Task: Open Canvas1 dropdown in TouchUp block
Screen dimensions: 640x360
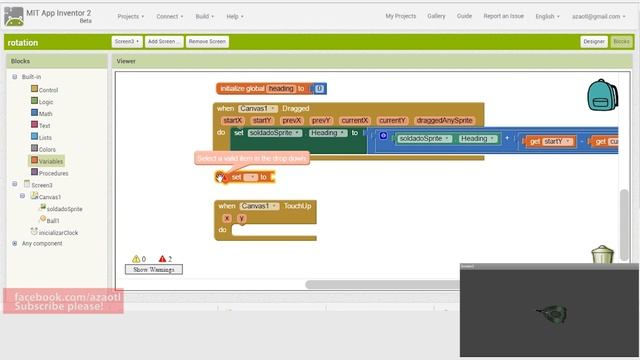Action: pyautogui.click(x=259, y=206)
